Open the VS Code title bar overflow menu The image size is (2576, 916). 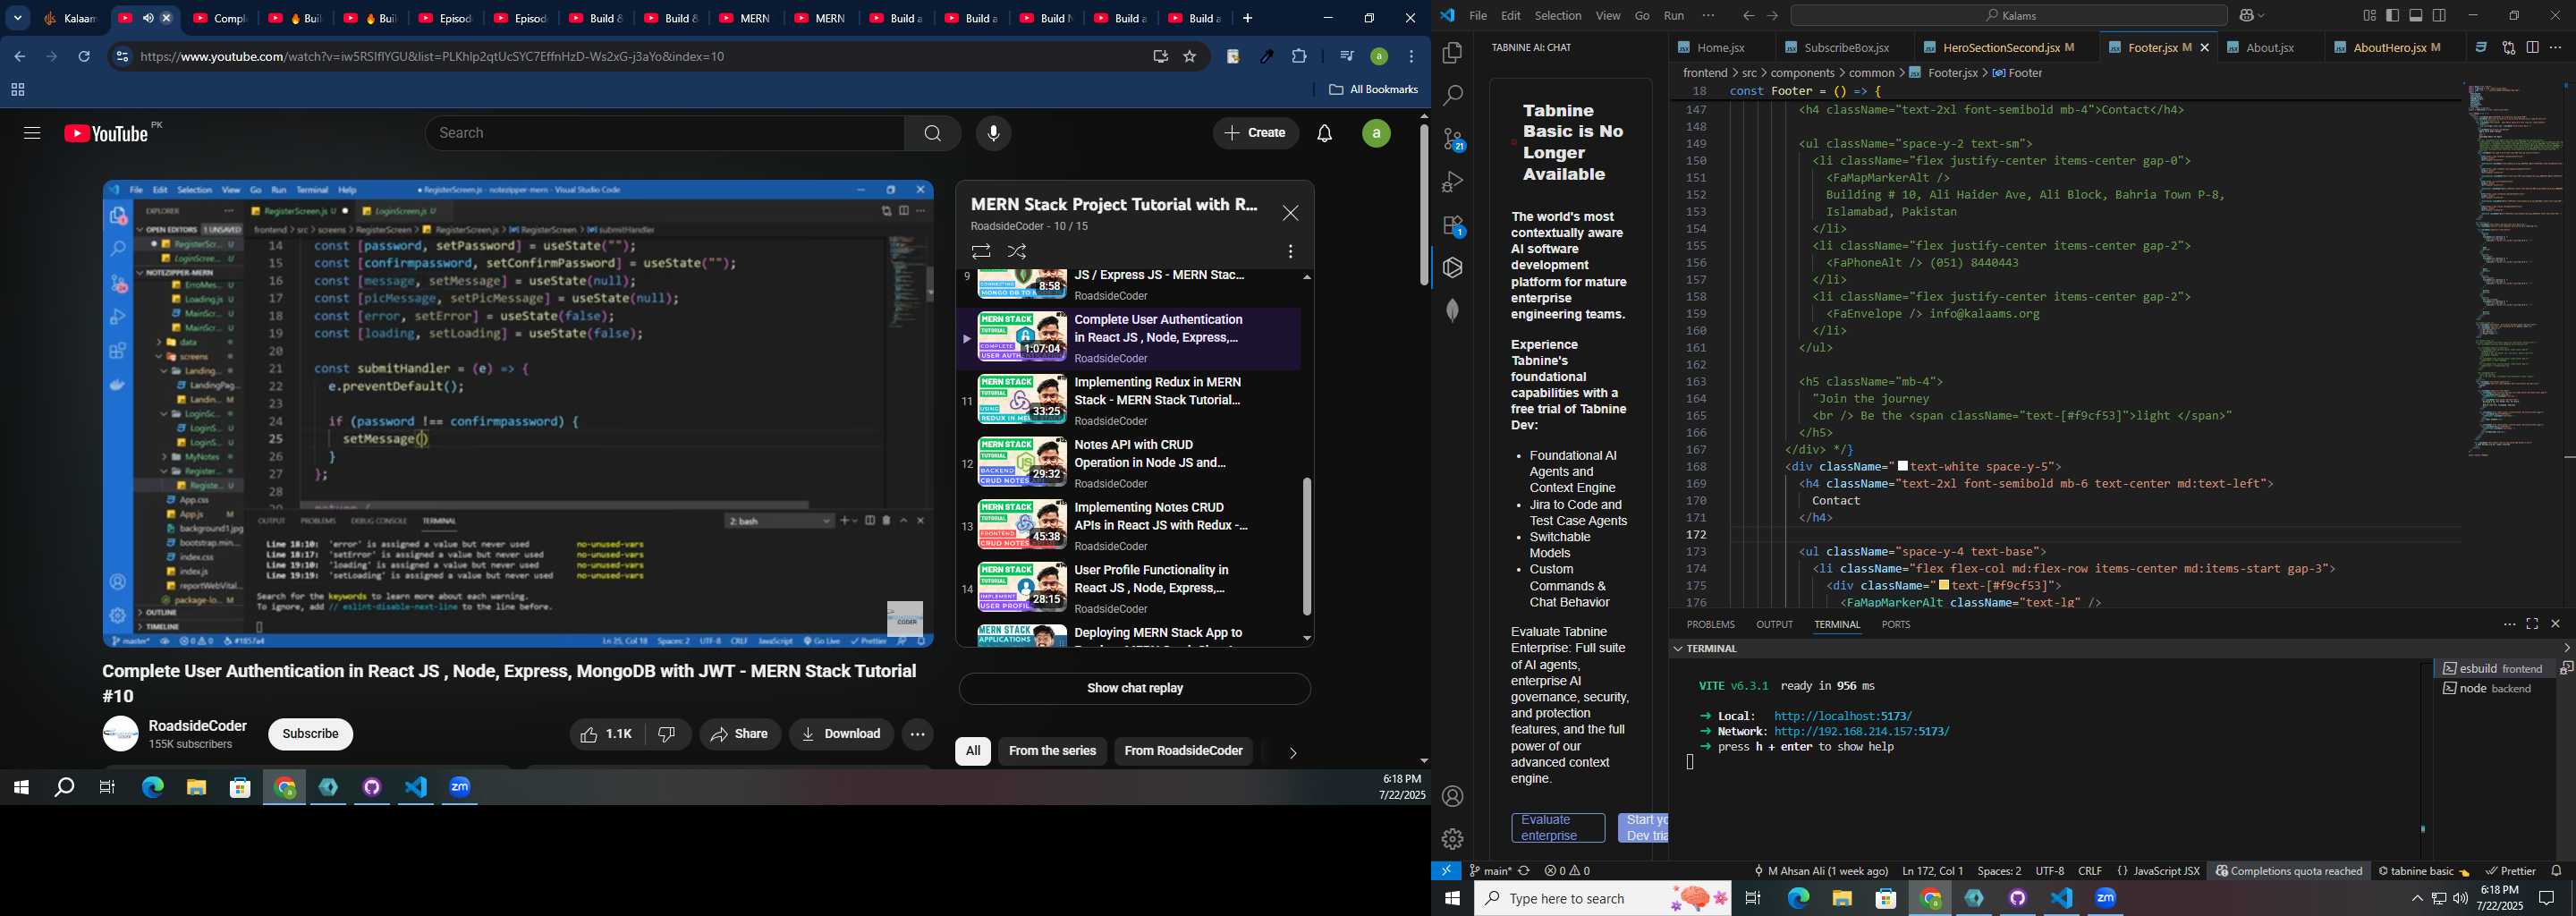(1708, 16)
